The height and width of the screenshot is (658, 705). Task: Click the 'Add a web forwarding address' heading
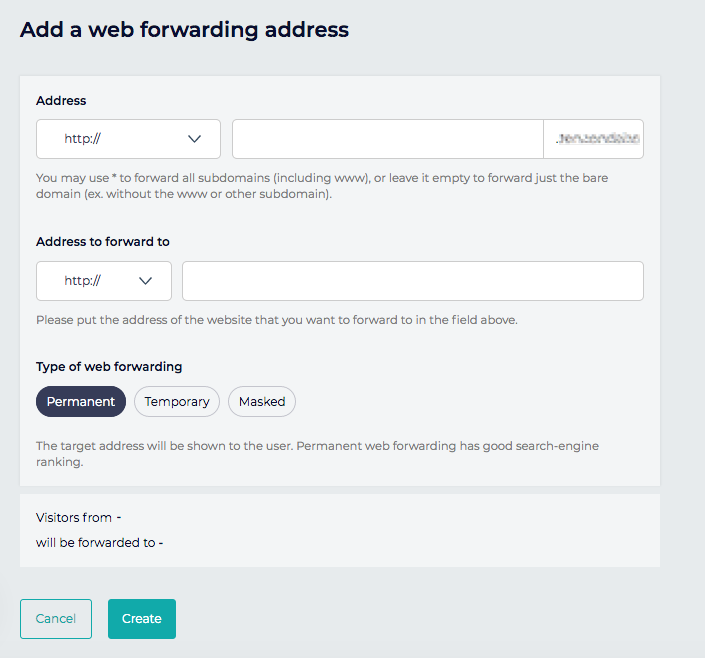[x=185, y=29]
